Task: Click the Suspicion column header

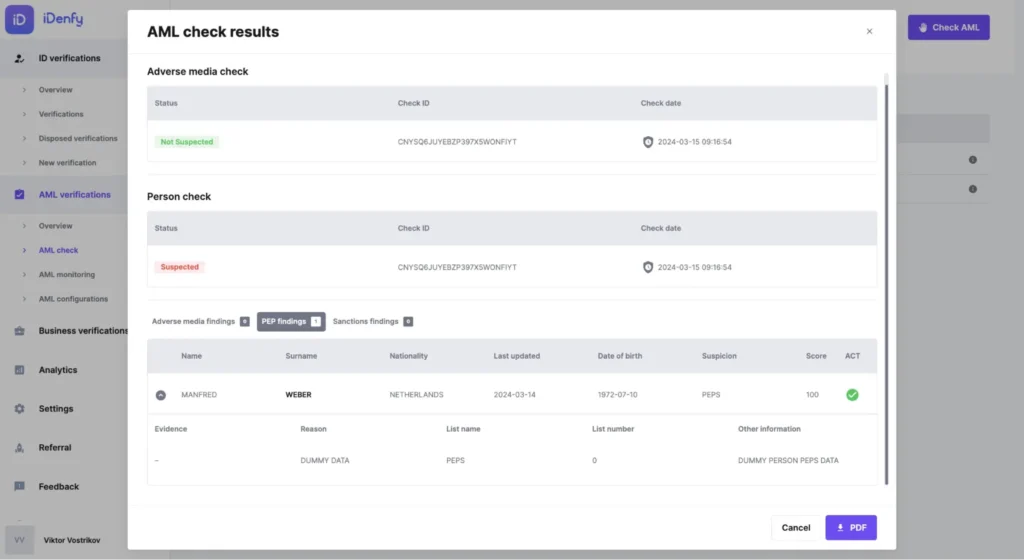Action: [x=719, y=356]
